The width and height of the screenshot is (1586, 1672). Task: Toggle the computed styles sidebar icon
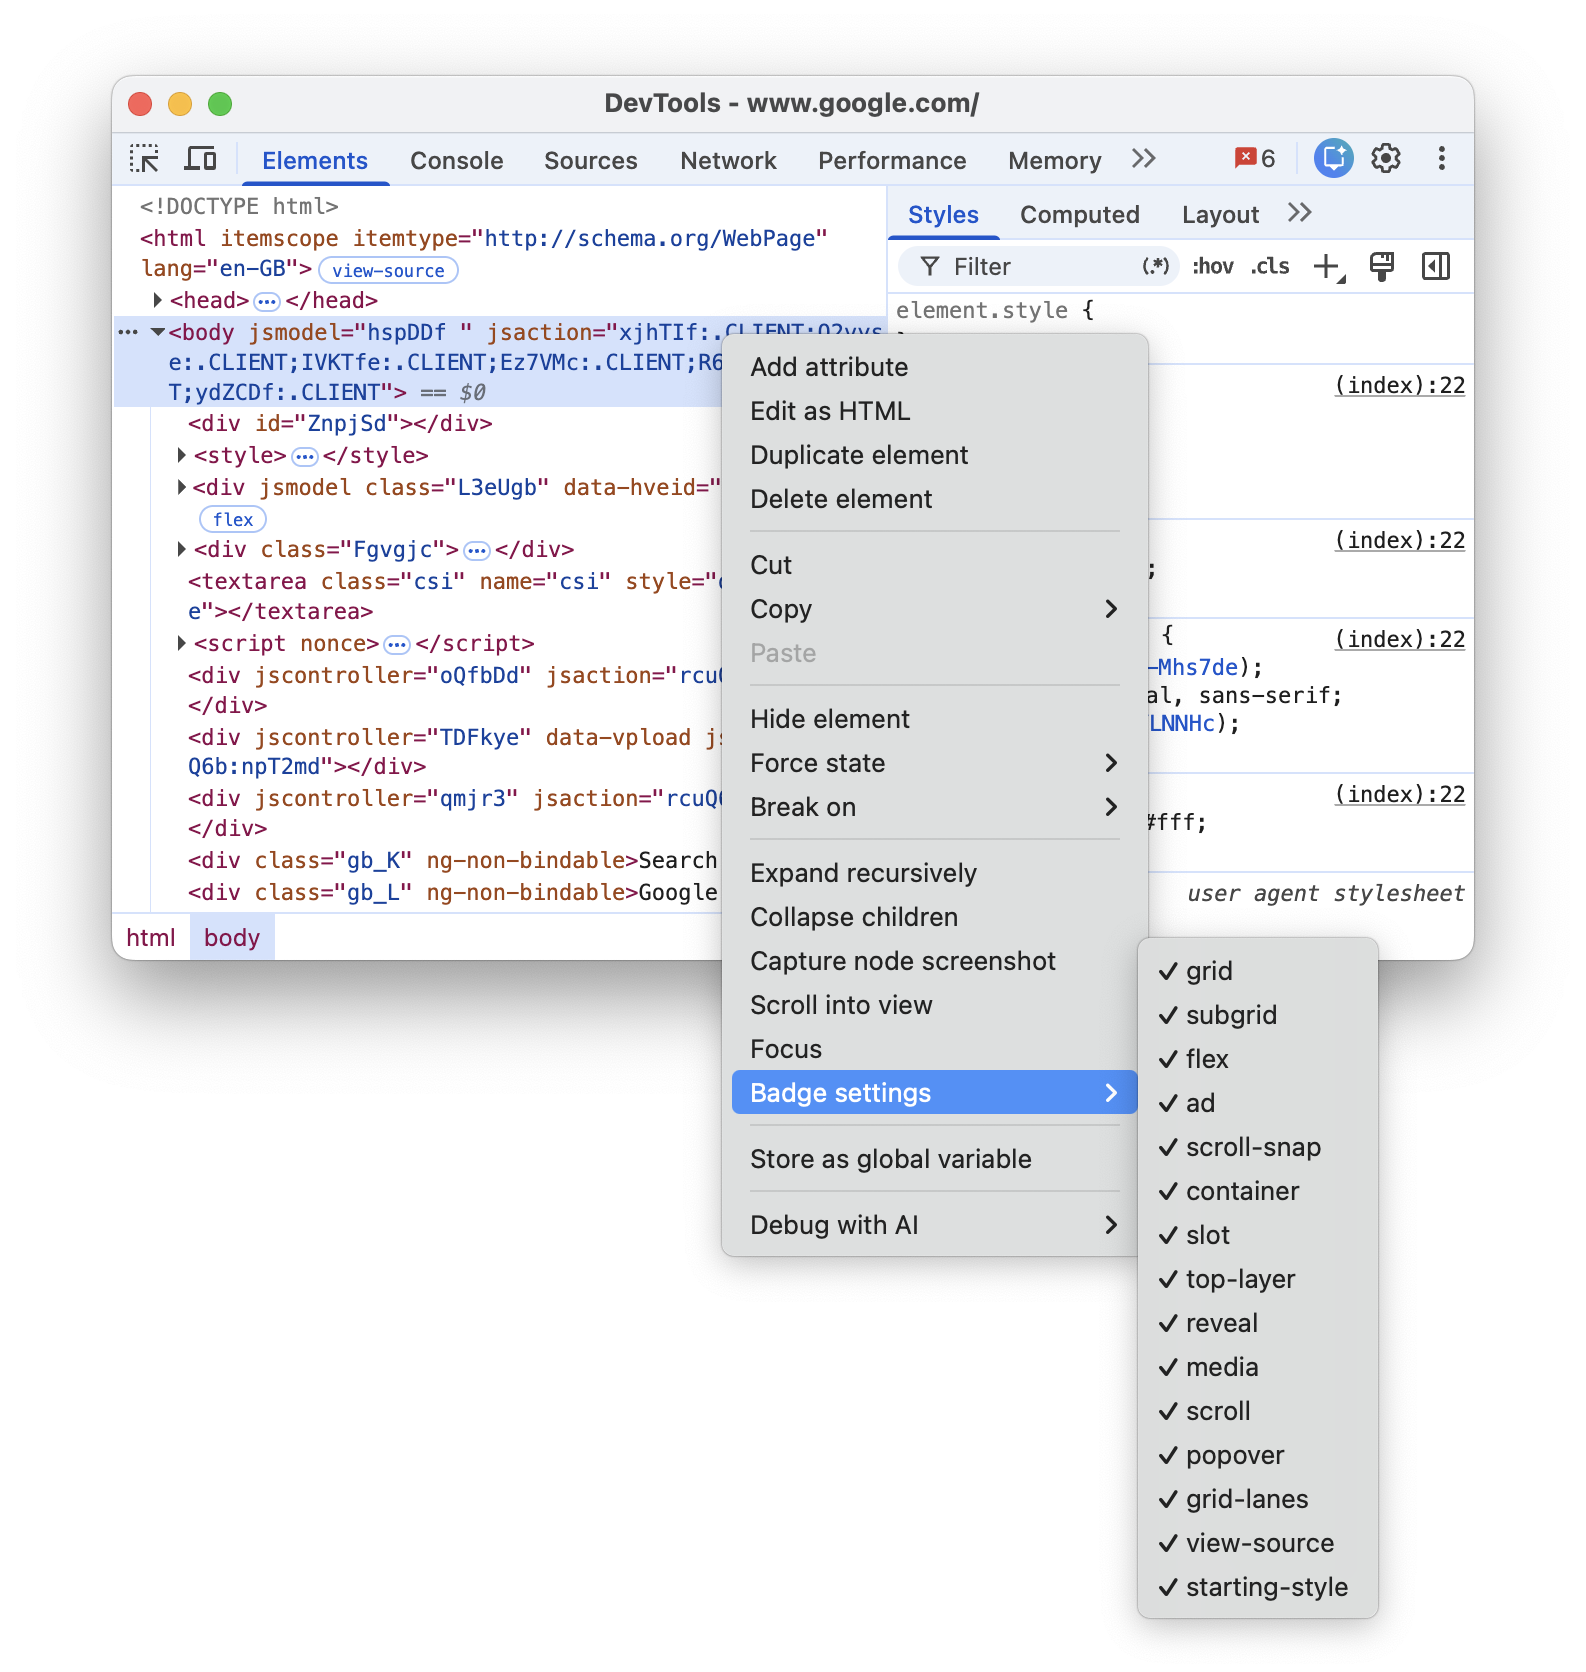[1435, 266]
